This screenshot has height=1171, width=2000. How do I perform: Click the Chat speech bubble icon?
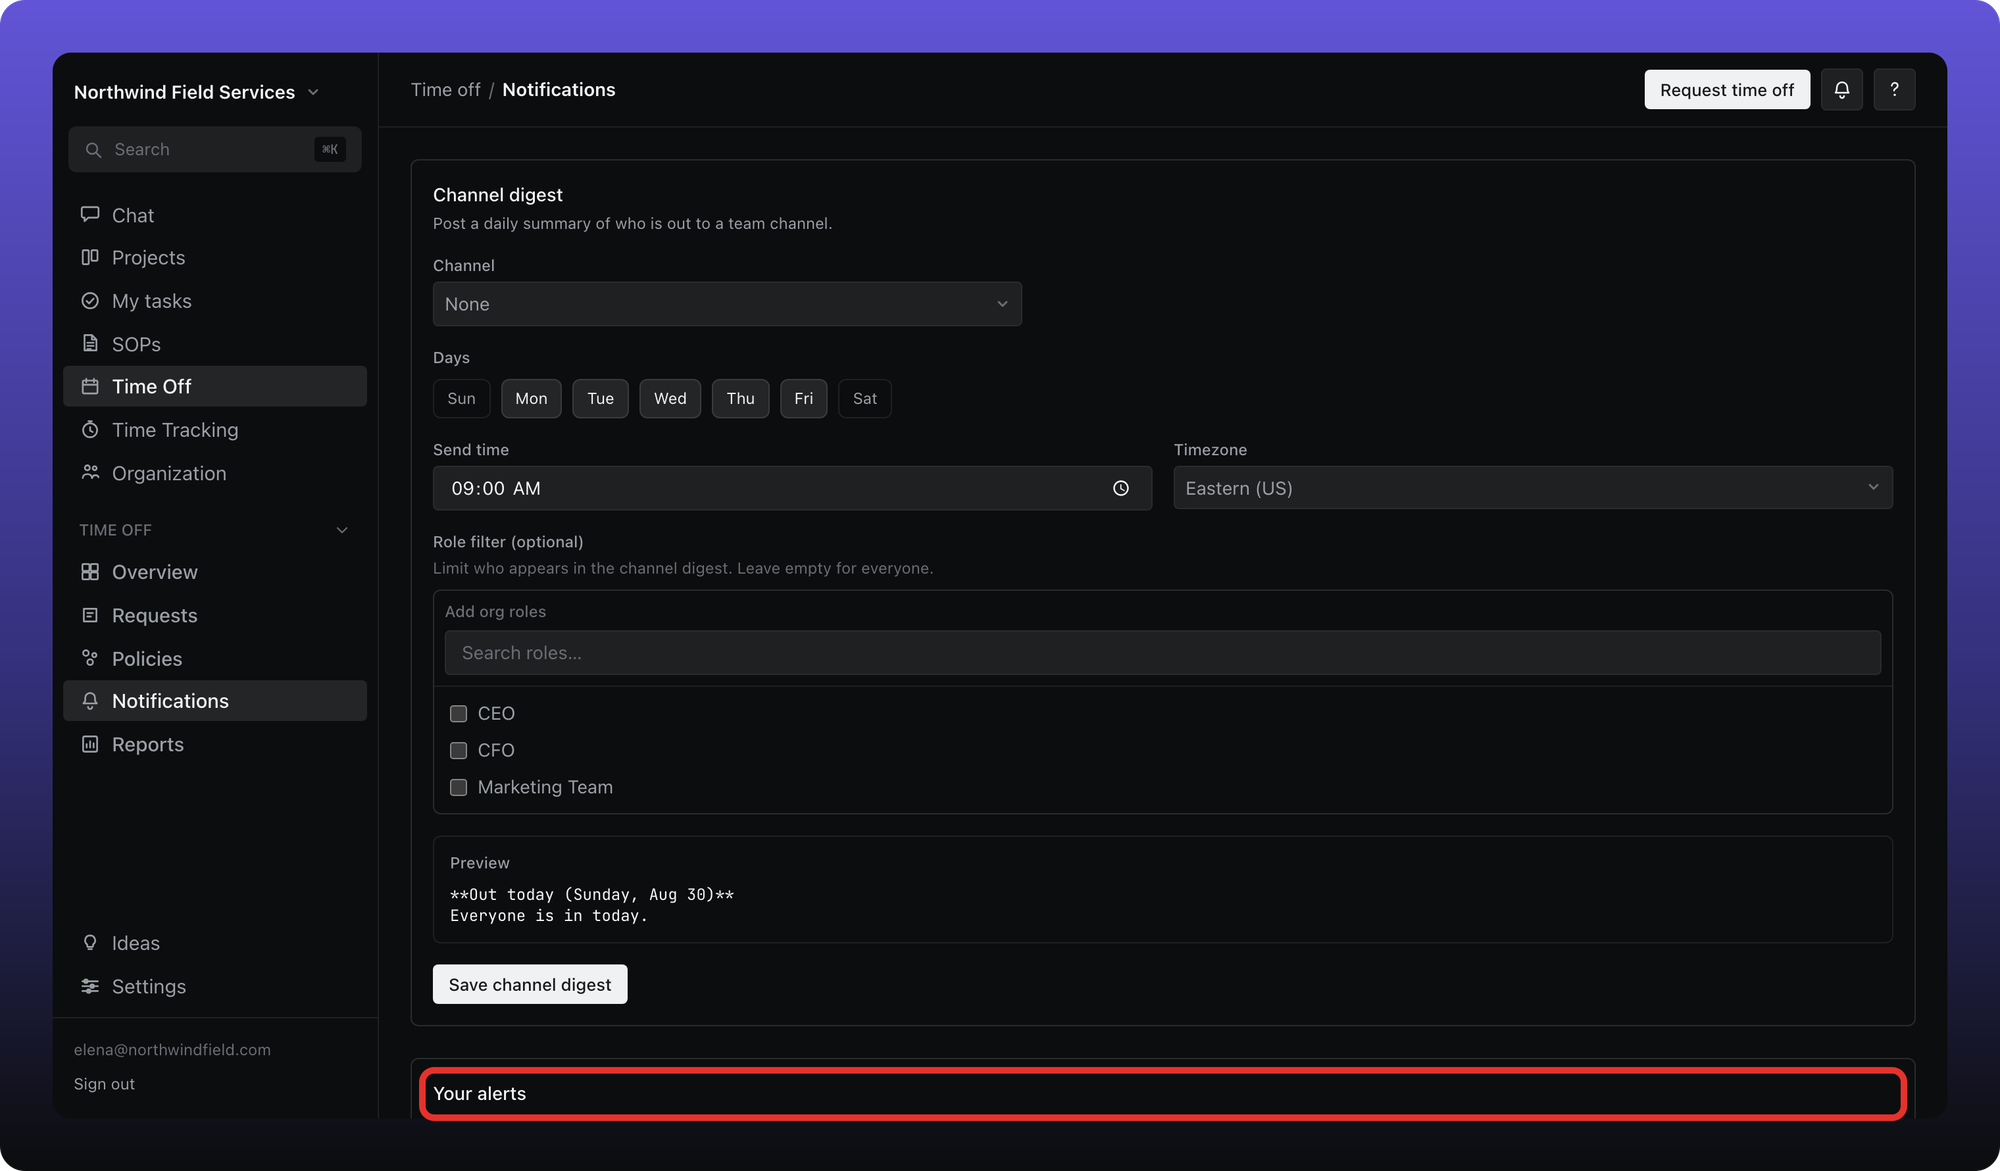(x=90, y=214)
